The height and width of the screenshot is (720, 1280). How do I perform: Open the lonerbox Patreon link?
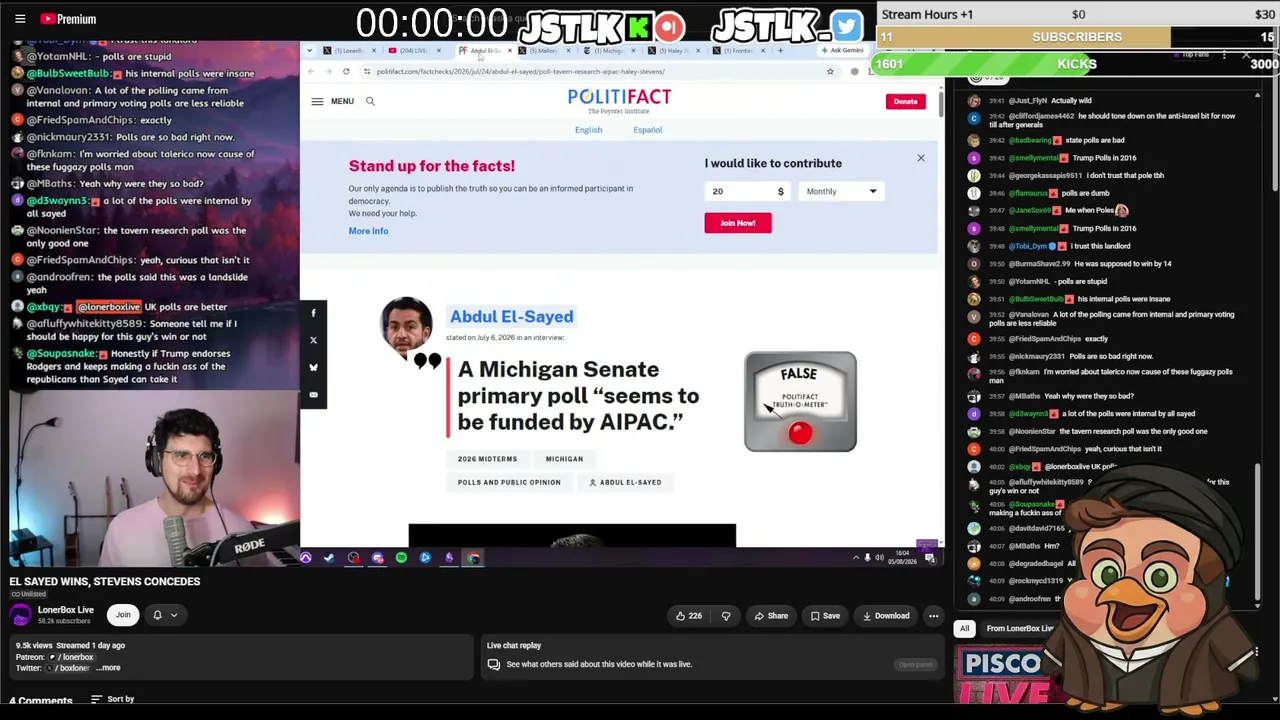coord(73,657)
